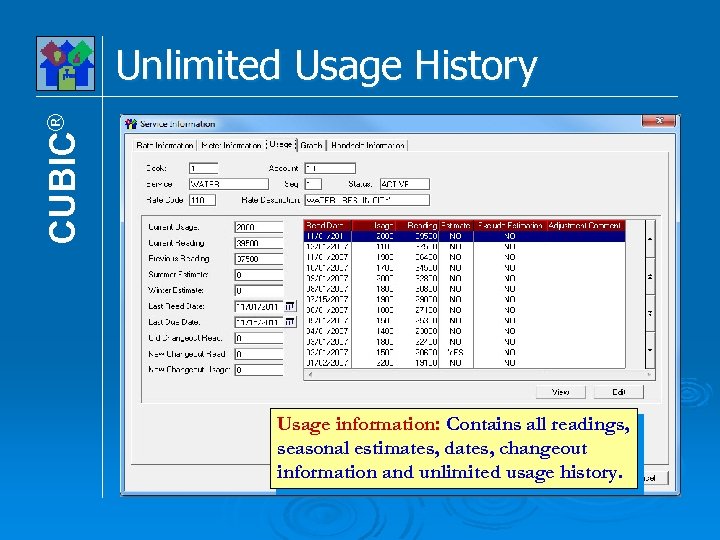Click the Usage column header
The width and height of the screenshot is (720, 540).
373,225
